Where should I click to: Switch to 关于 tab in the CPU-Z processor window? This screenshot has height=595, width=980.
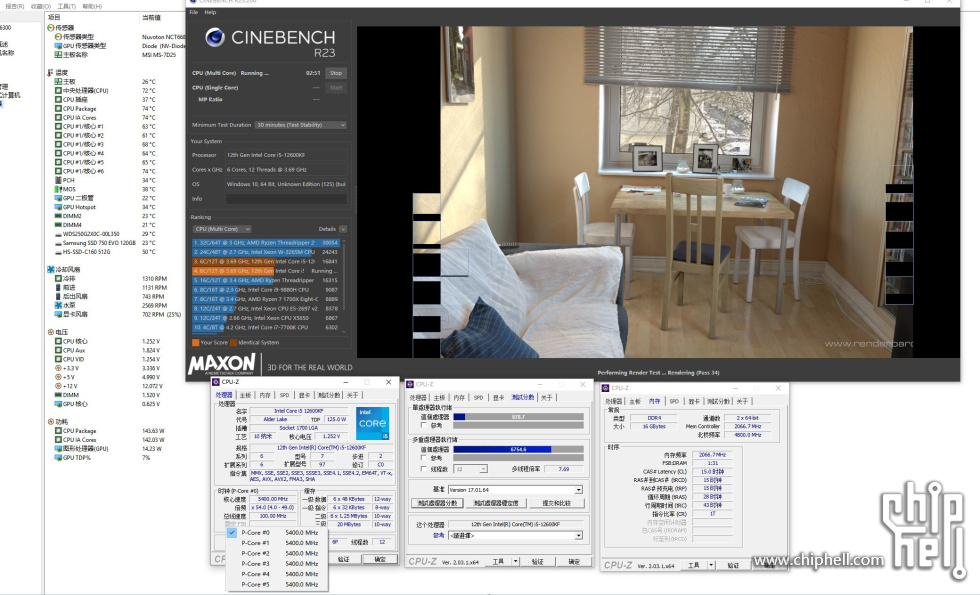coord(353,395)
